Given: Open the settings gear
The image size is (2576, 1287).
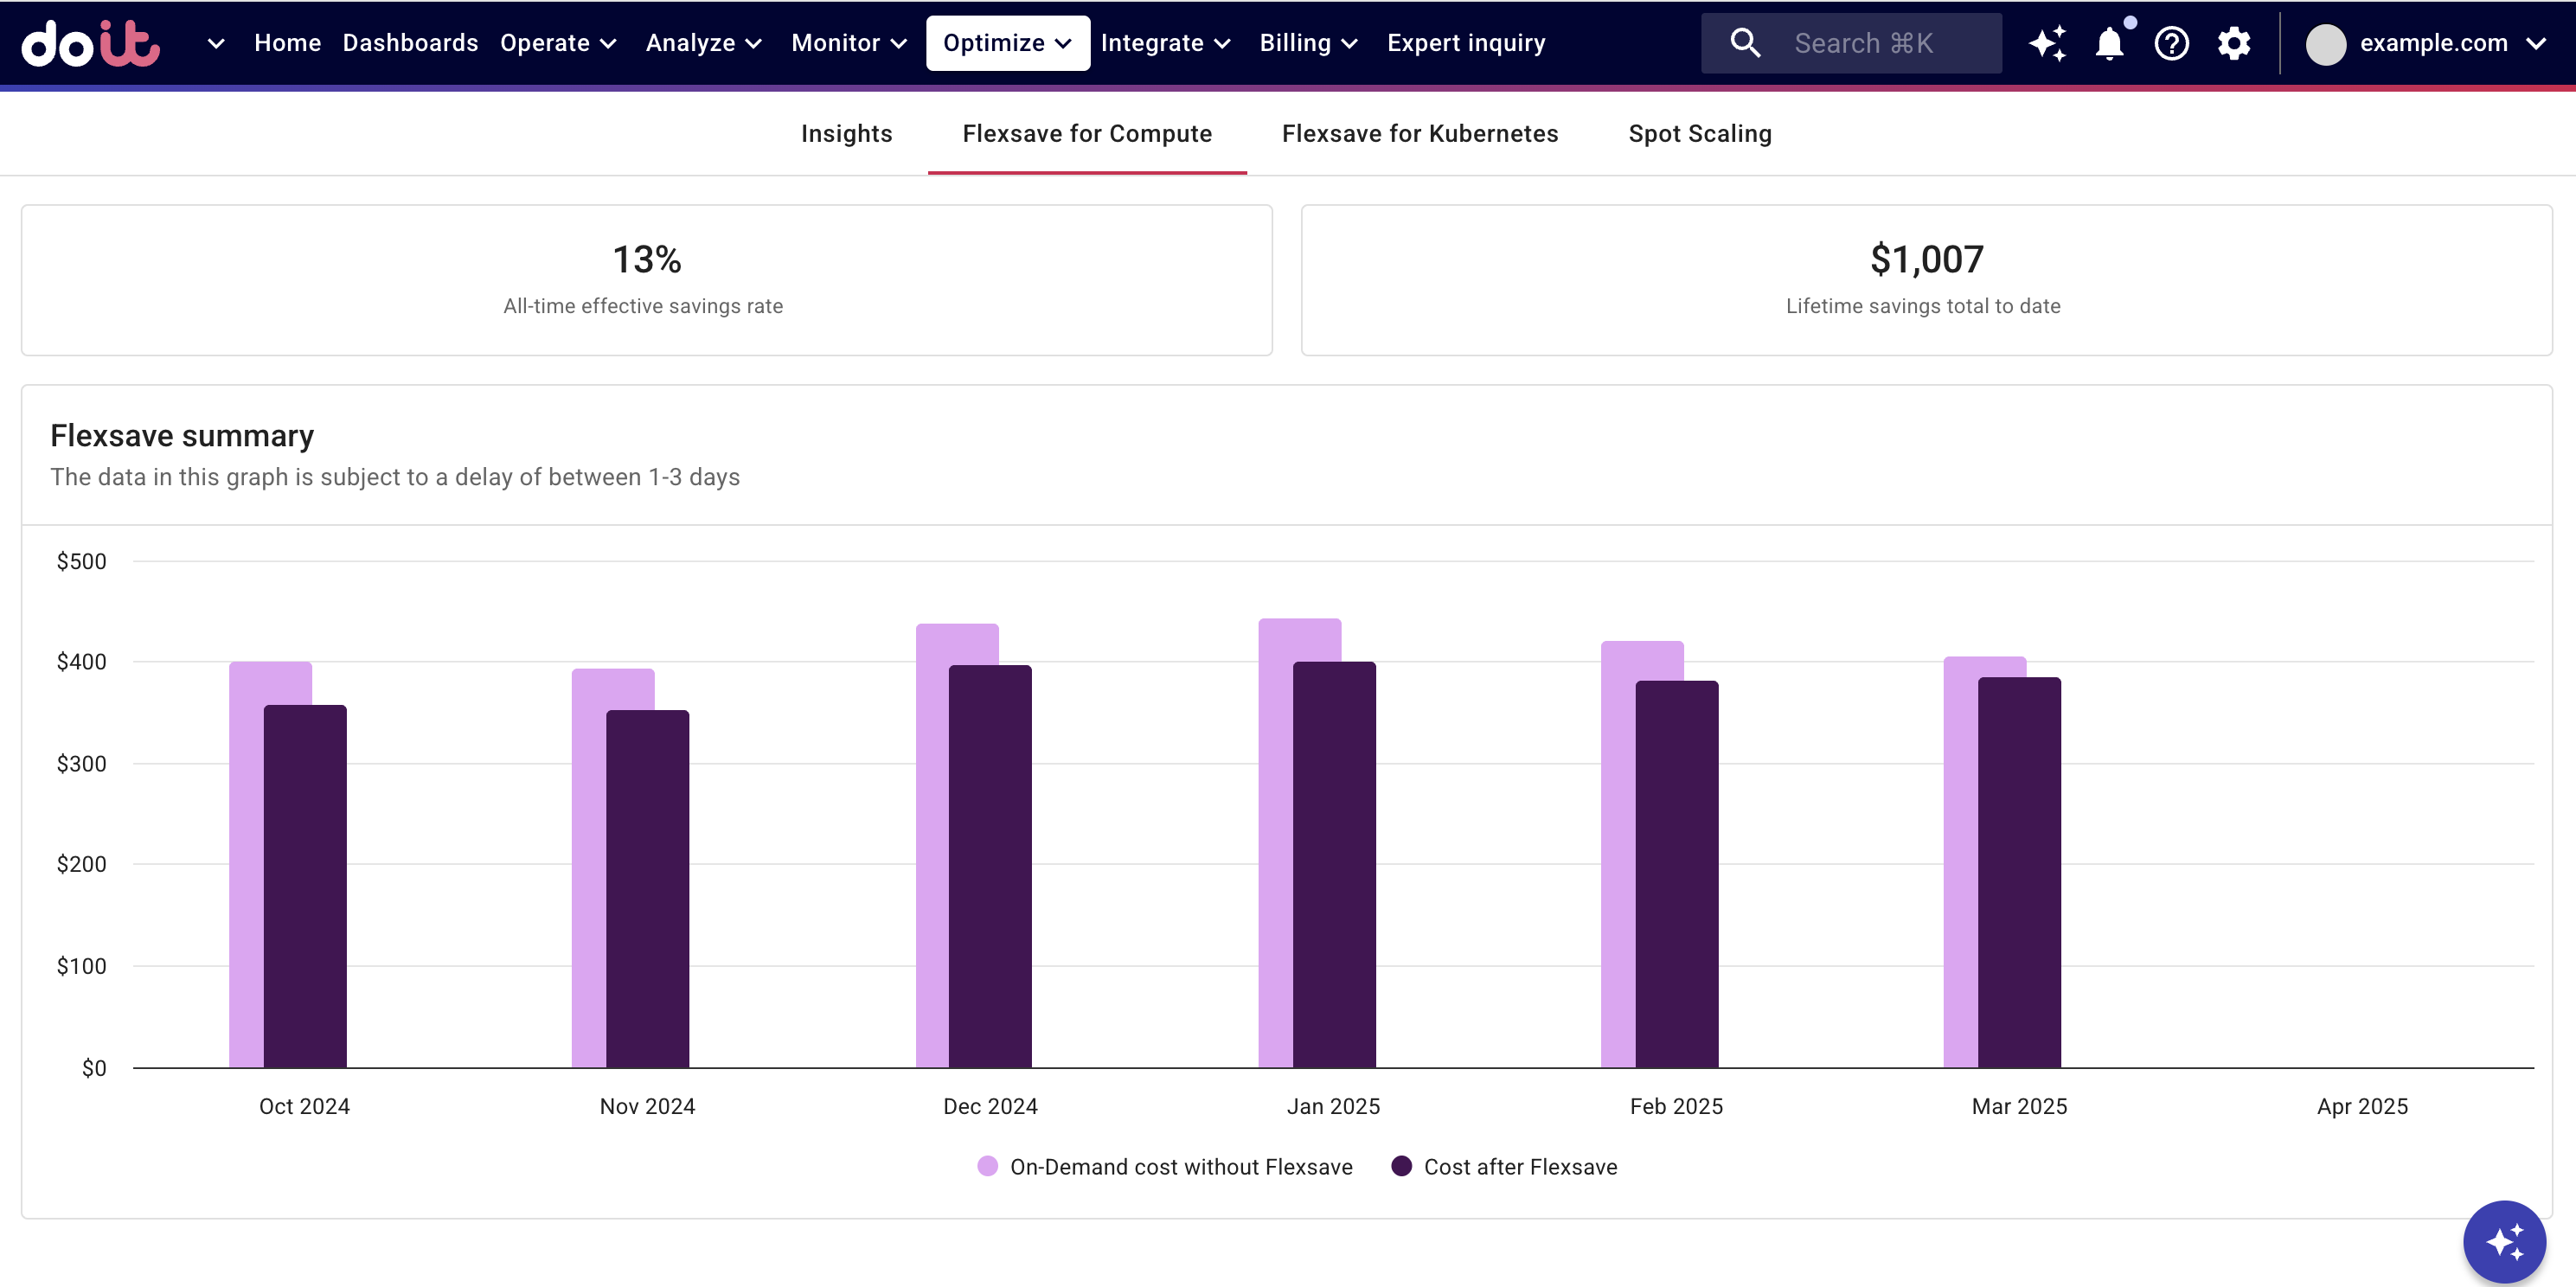Looking at the screenshot, I should click(x=2234, y=43).
